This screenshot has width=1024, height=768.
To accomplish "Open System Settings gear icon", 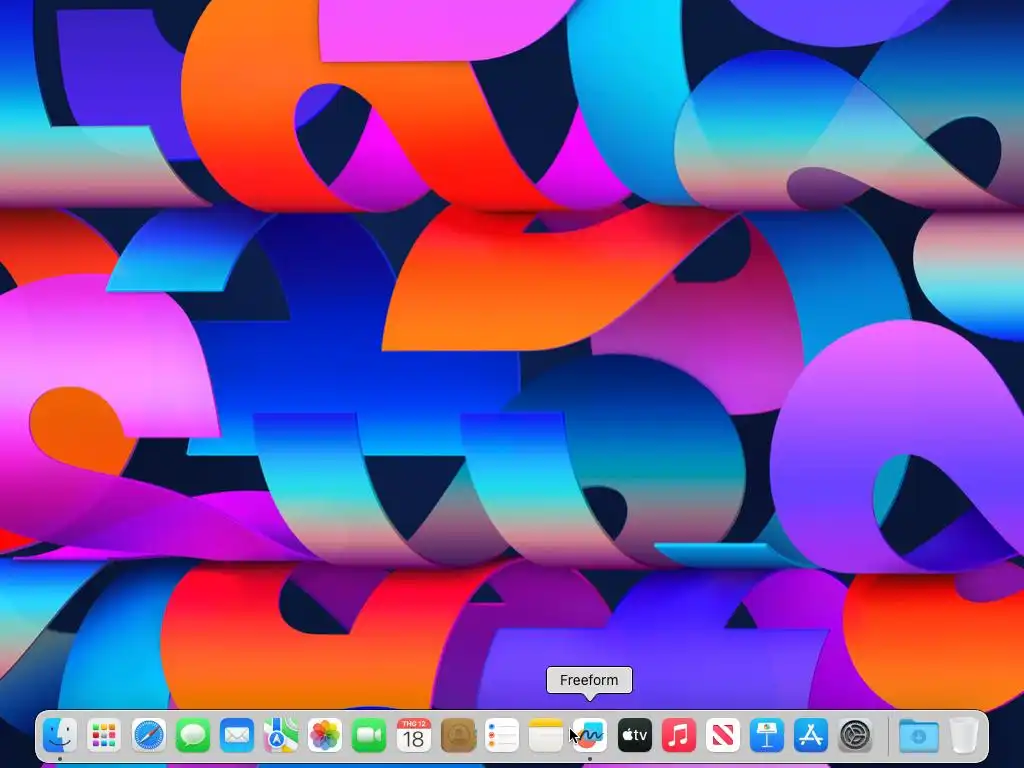I will click(855, 735).
